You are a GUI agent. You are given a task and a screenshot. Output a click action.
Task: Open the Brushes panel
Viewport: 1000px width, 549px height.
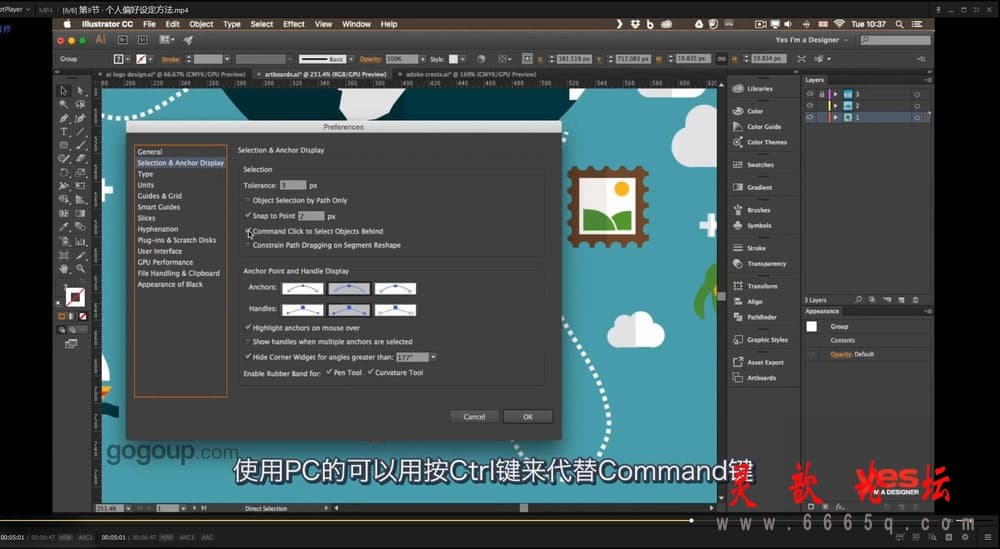pyautogui.click(x=751, y=210)
